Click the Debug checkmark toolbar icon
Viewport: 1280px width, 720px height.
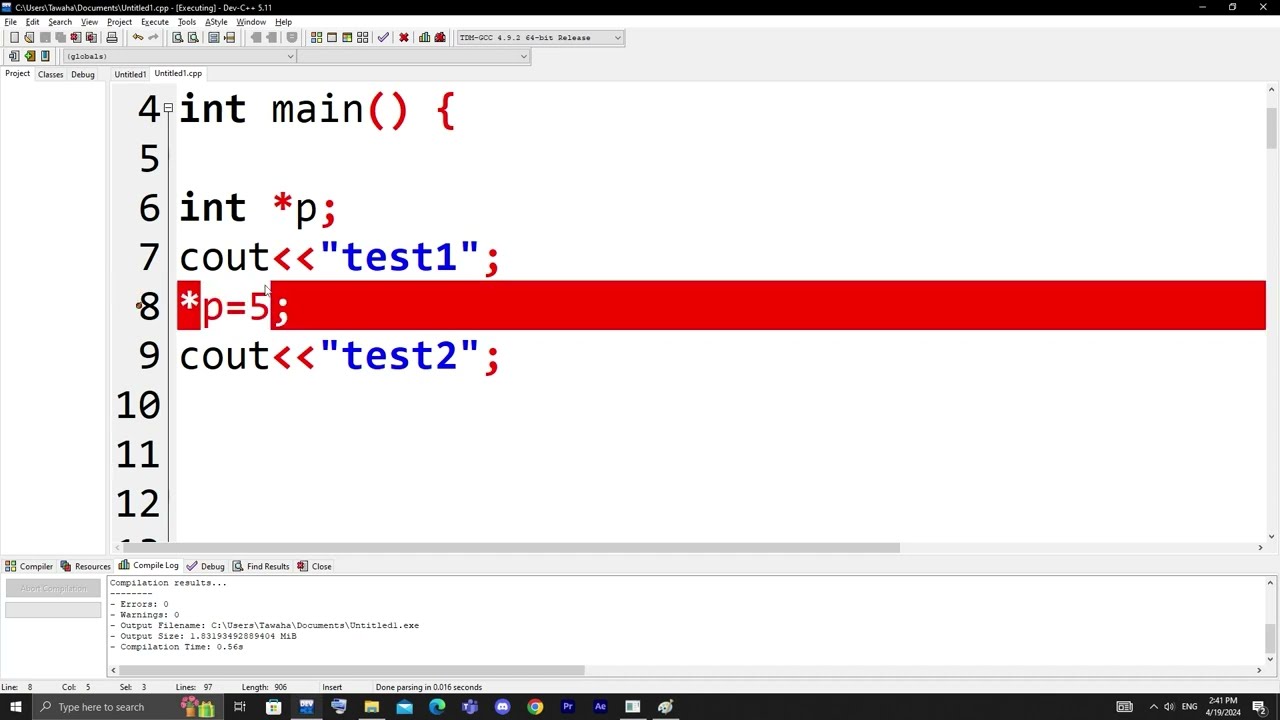[383, 37]
